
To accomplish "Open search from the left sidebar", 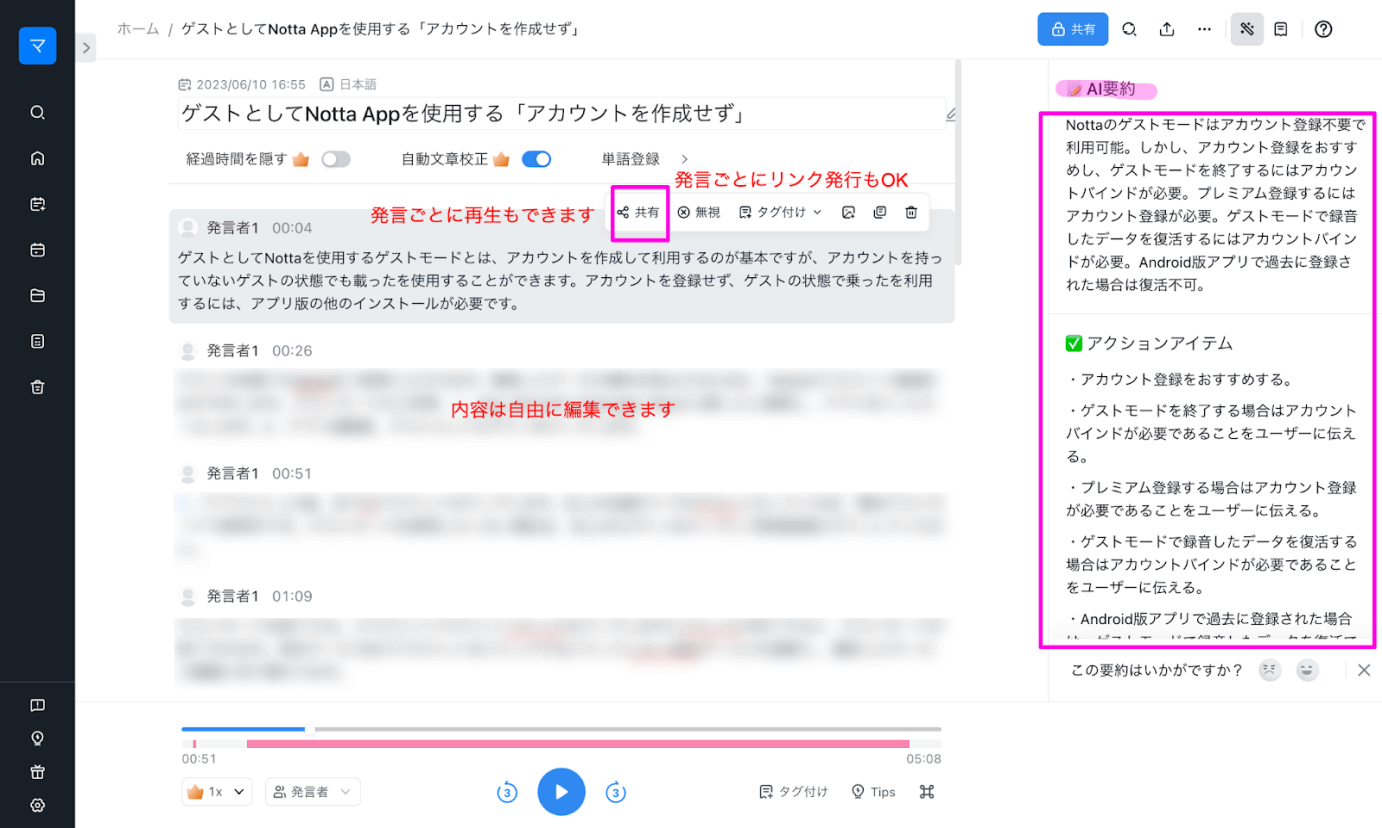I will (37, 112).
